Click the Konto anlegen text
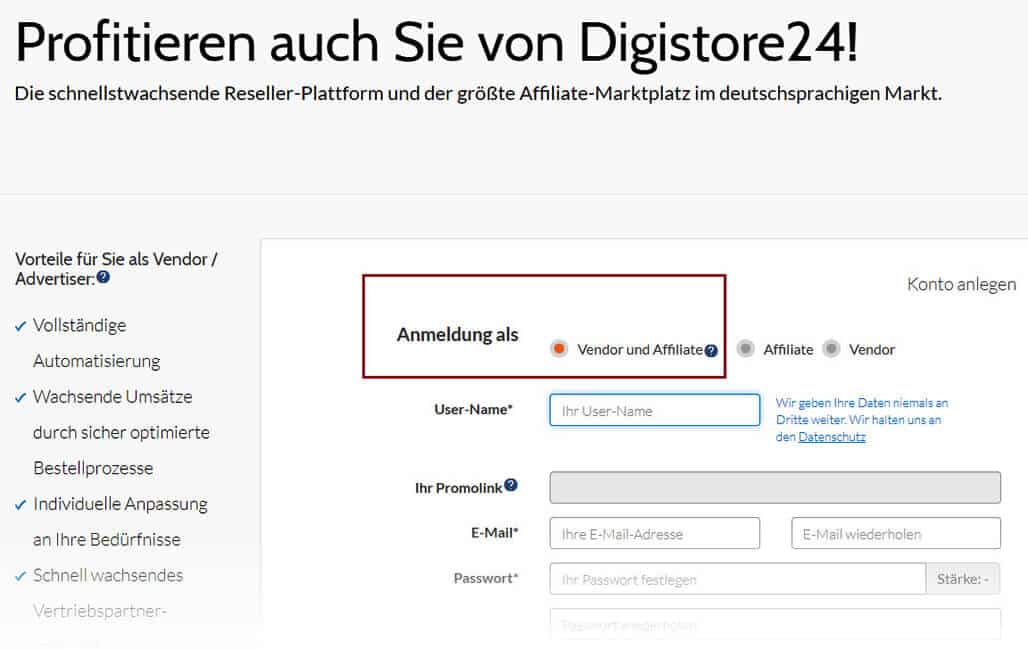 coord(961,284)
